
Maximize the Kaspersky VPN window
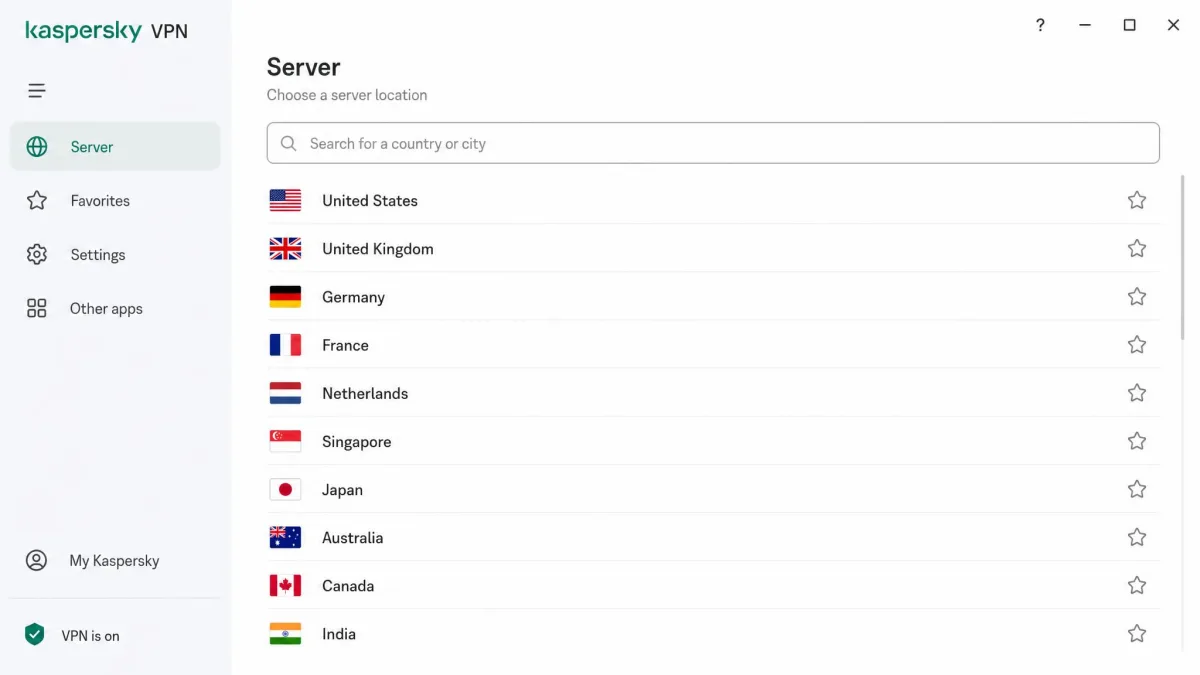(1129, 25)
